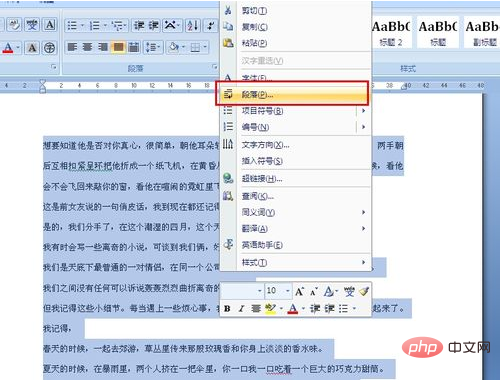501x380 pixels.
Task: Toggle Align Right in the ribbon
Action: (103, 47)
